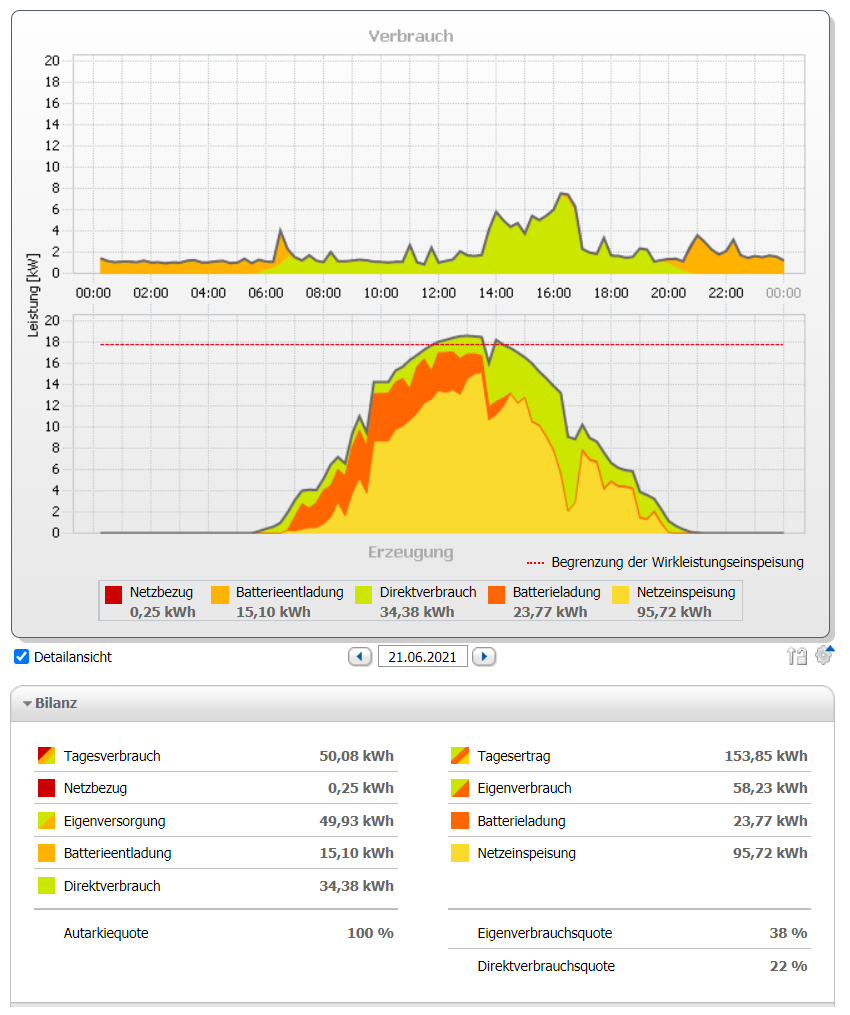Click the Eigenversorgung icon in Bilanz
850x1015 pixels.
point(46,821)
